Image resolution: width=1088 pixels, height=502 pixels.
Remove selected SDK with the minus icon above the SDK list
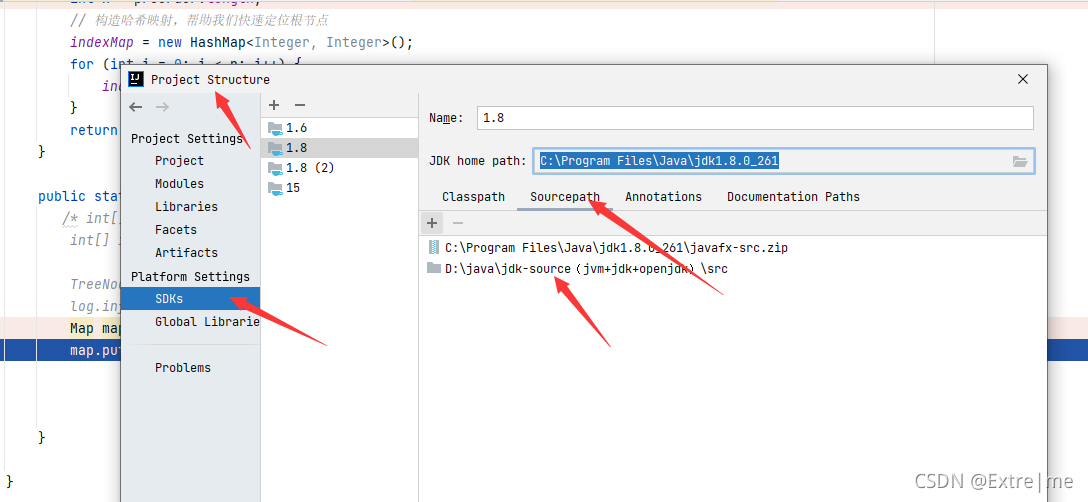point(300,106)
